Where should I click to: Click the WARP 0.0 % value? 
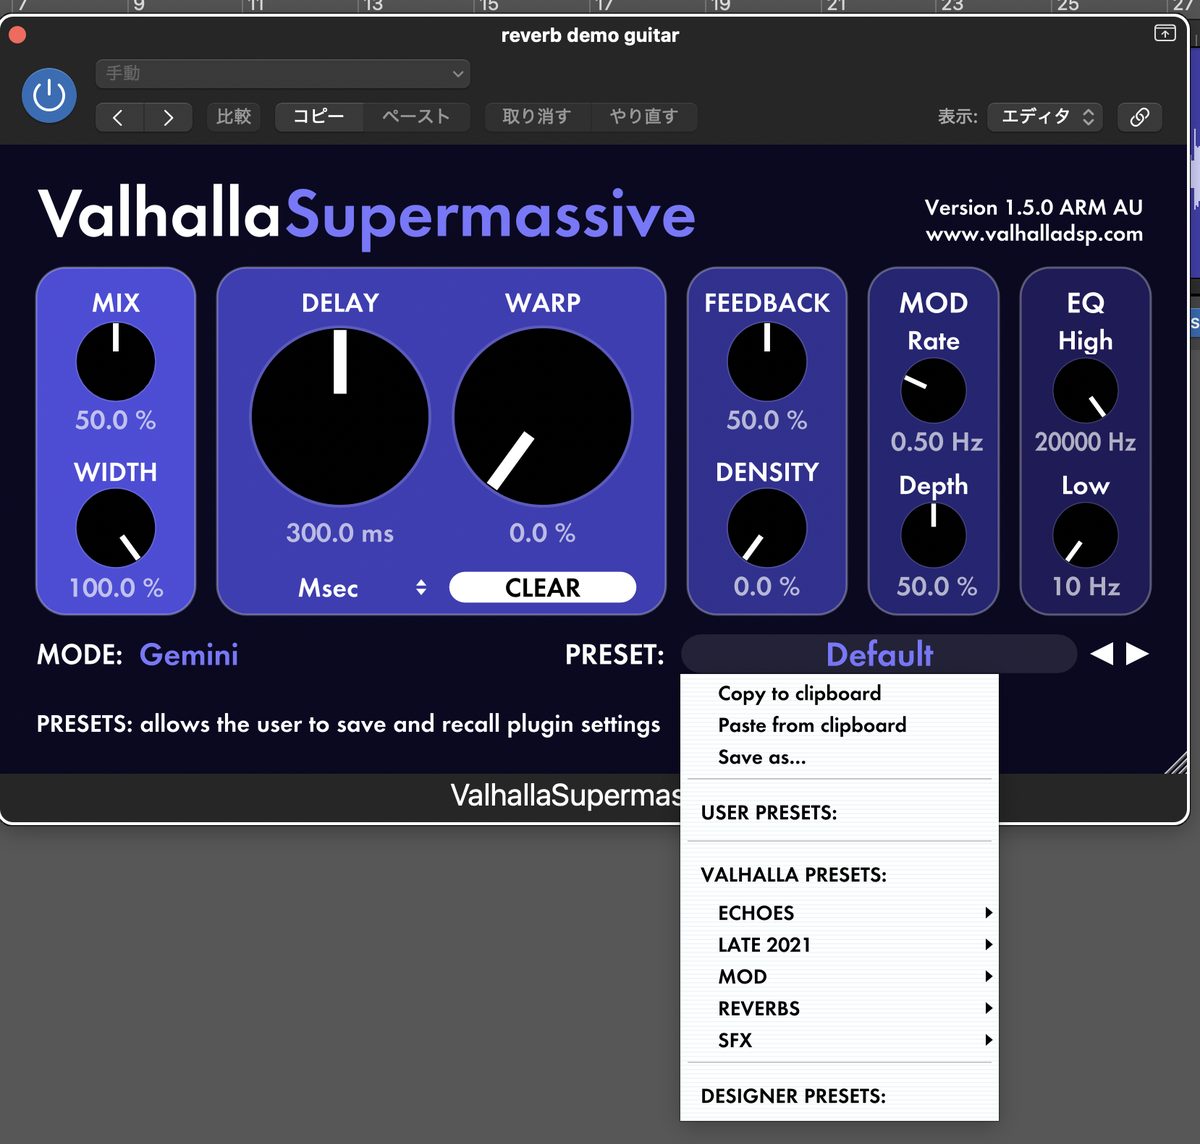[x=543, y=533]
